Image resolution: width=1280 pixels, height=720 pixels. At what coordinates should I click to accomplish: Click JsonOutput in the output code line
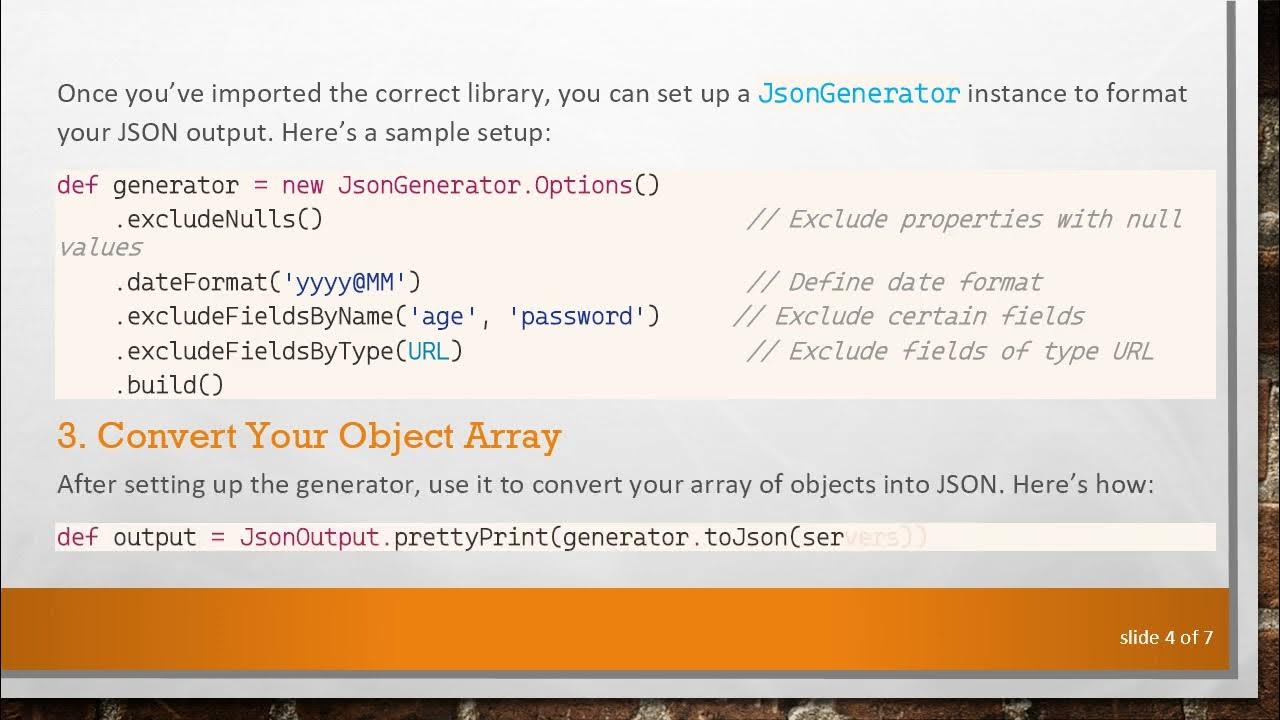click(309, 537)
